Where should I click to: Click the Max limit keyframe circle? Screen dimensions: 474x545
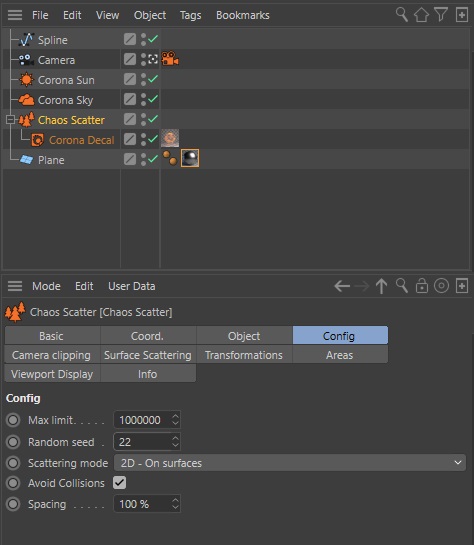pos(13,420)
